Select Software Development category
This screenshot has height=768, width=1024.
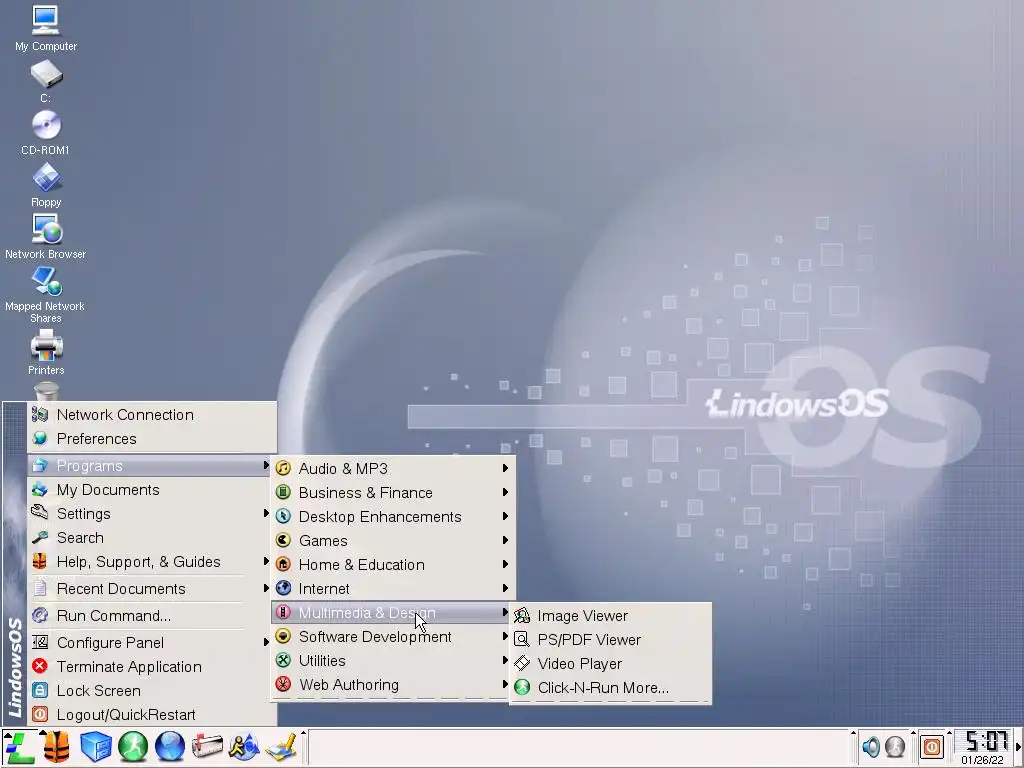[392, 637]
